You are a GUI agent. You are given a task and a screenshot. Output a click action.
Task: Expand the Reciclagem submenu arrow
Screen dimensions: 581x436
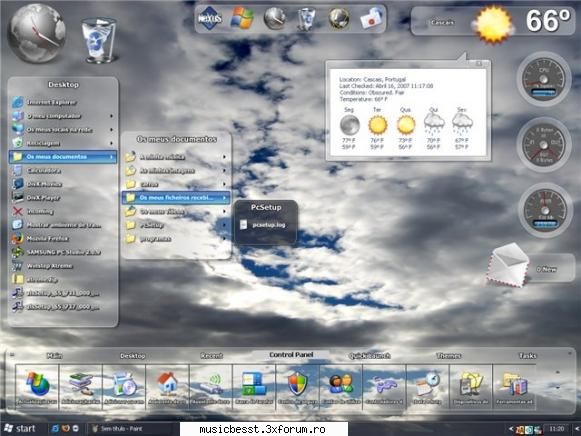[111, 143]
